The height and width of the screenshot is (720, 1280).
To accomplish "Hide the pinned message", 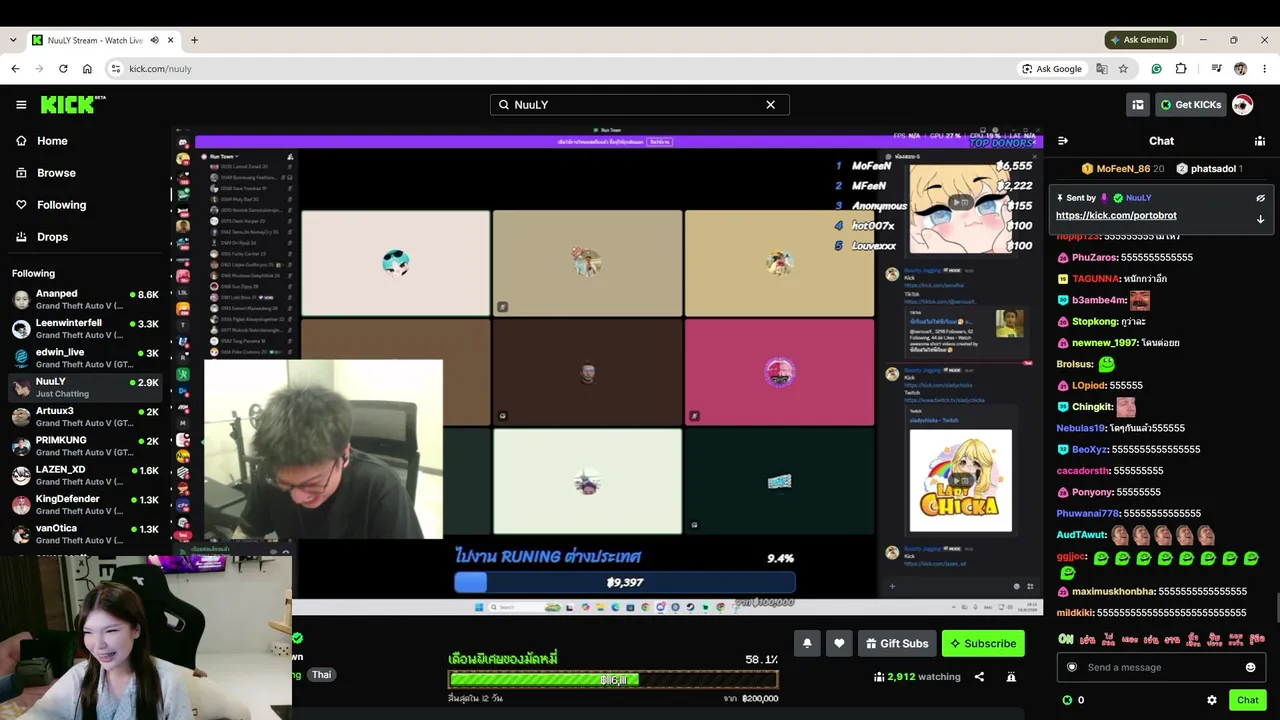I will (1261, 198).
